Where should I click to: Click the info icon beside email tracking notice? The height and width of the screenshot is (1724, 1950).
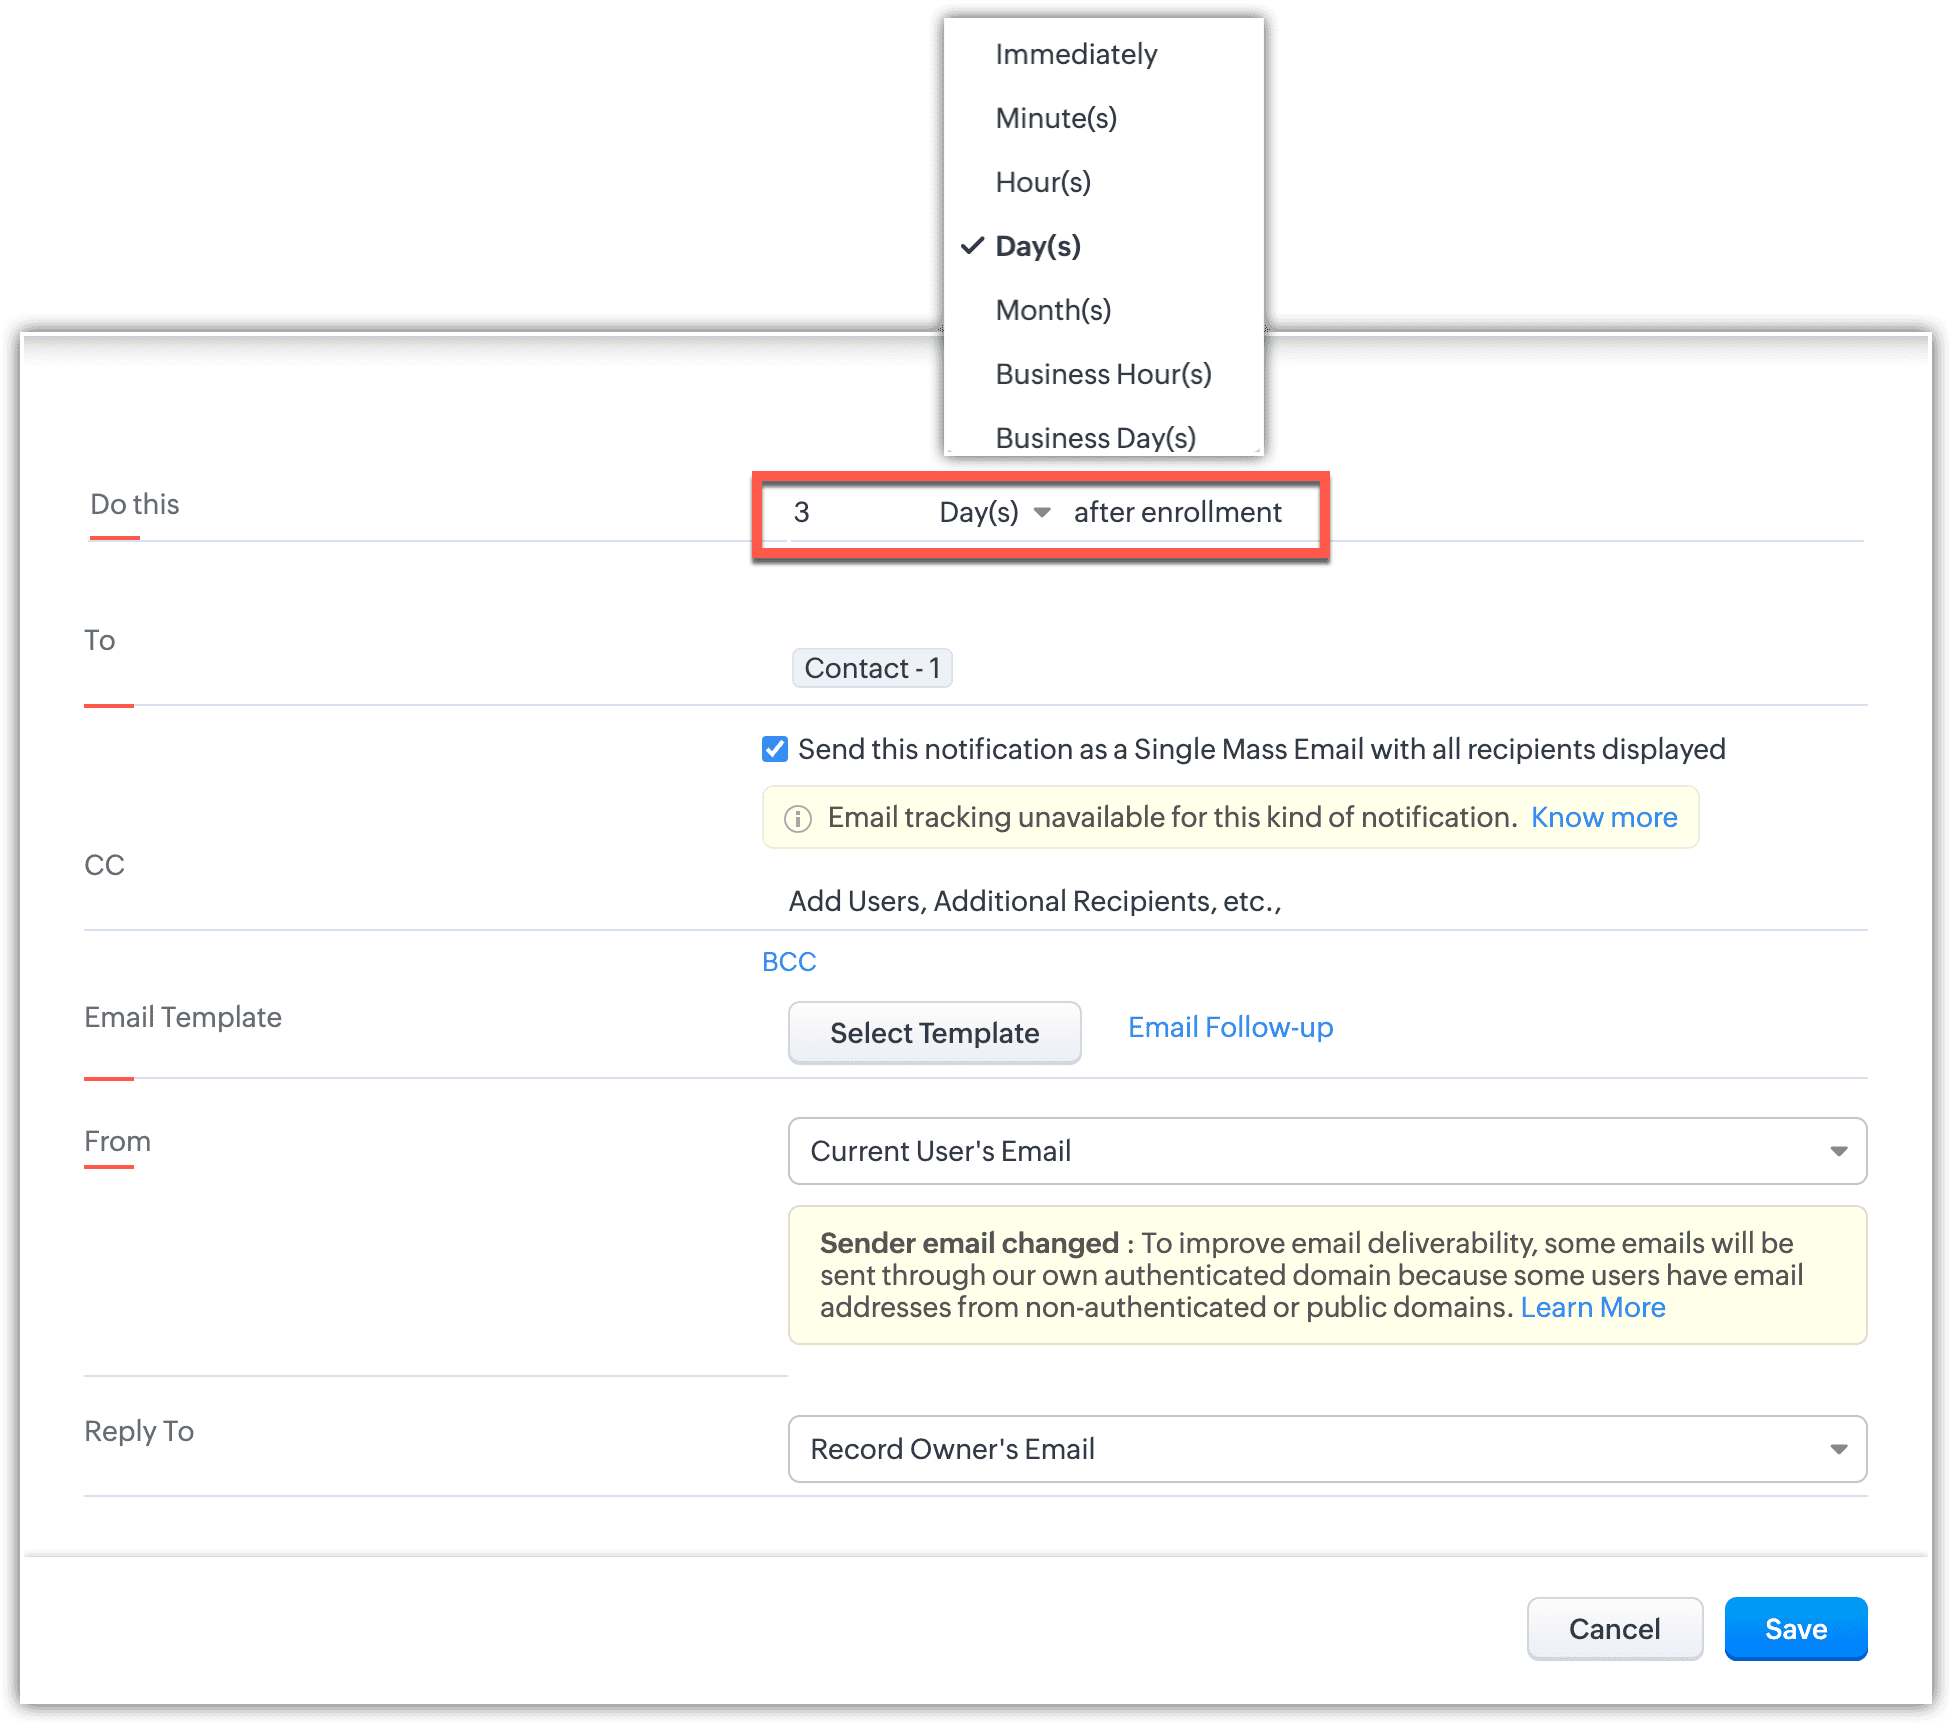798,819
